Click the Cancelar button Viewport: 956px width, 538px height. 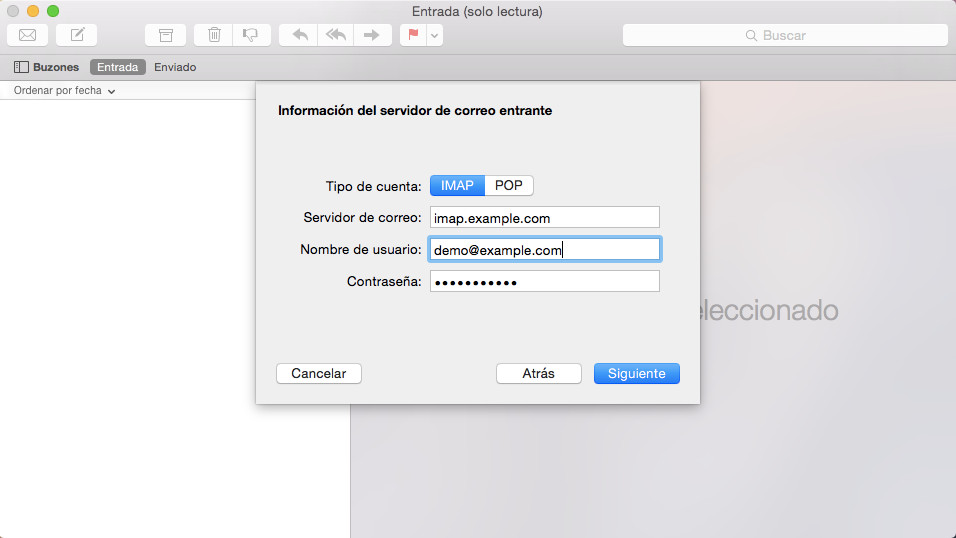pos(319,373)
